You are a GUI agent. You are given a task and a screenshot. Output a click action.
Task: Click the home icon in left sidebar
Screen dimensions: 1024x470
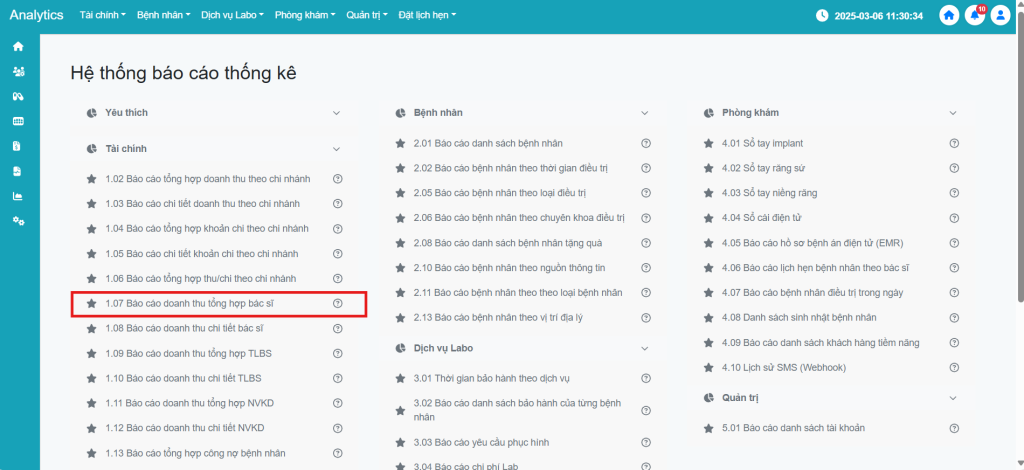17,46
